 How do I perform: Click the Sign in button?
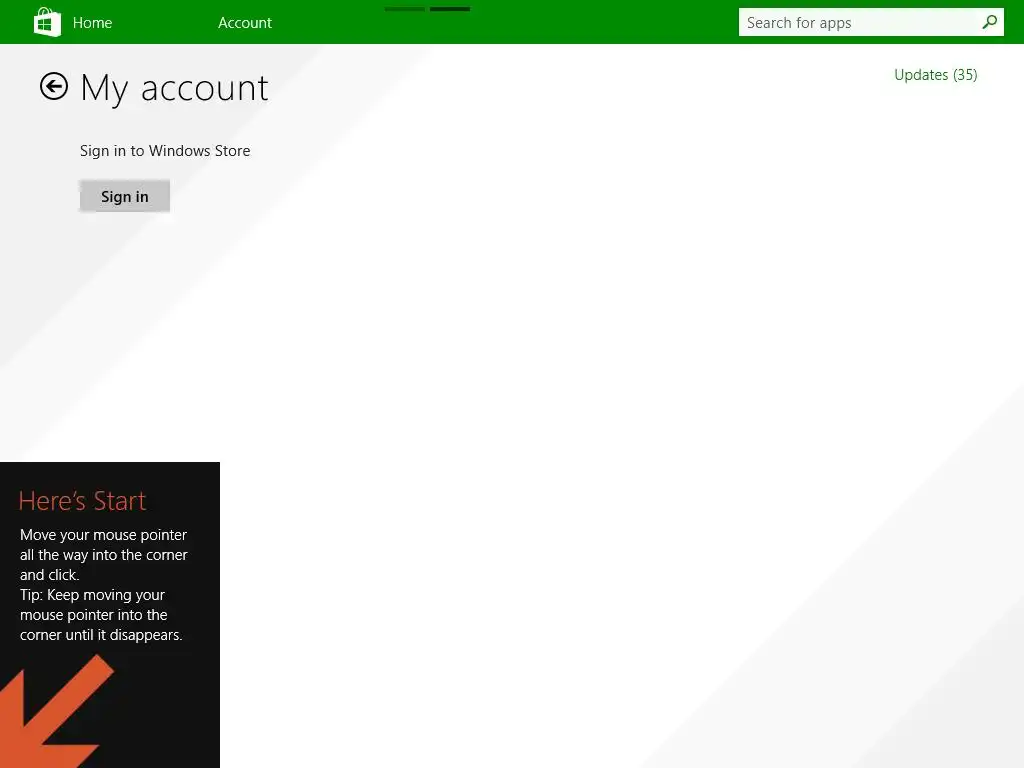125,196
